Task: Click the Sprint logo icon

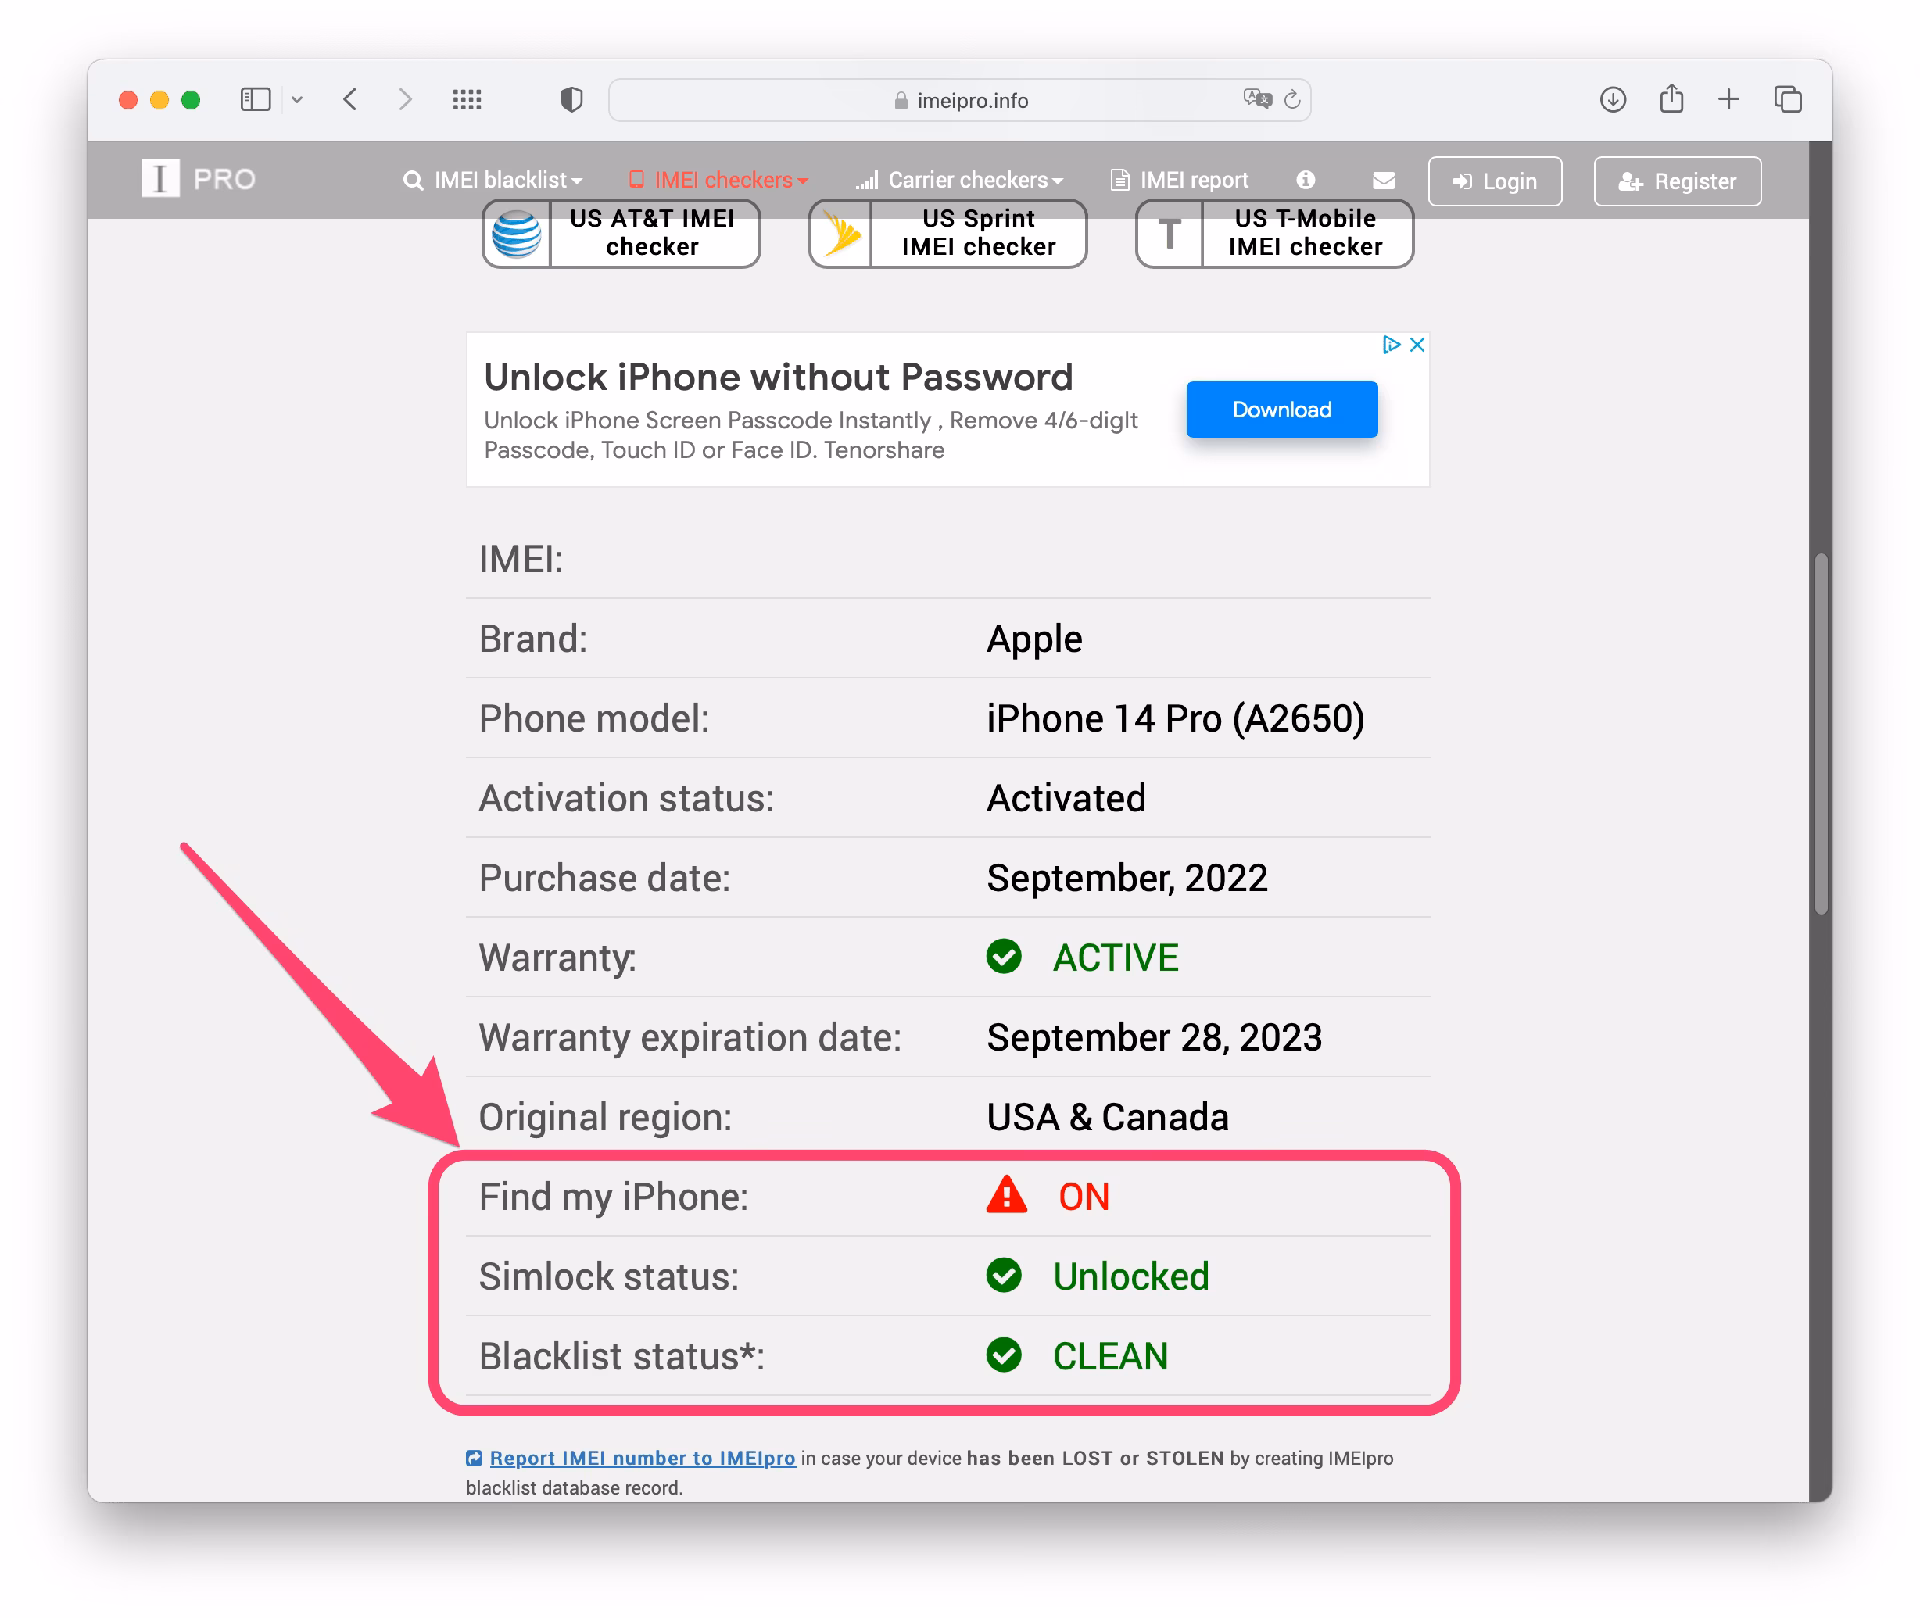Action: [840, 234]
